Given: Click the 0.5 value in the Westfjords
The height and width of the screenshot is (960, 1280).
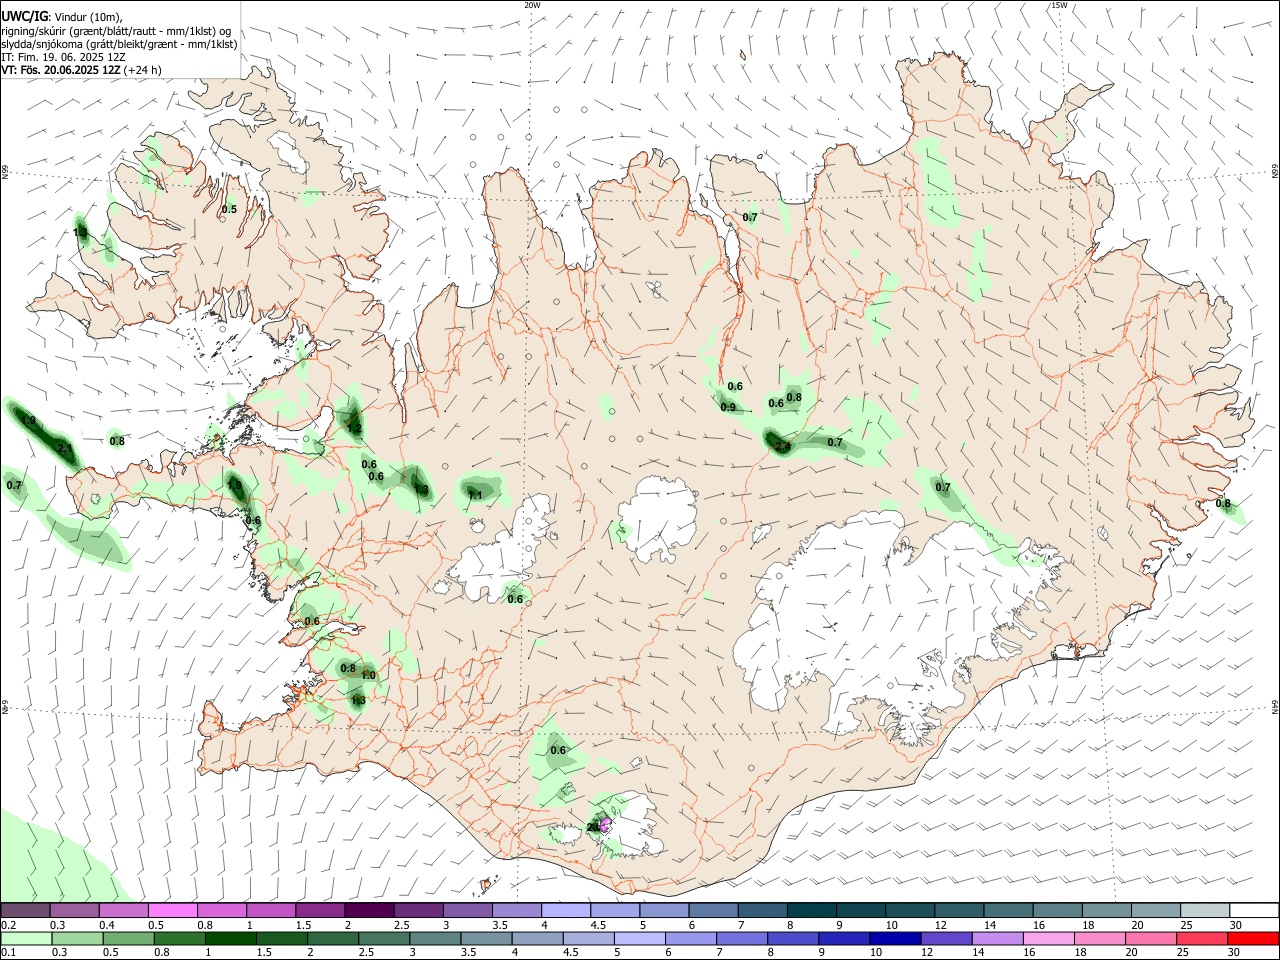Looking at the screenshot, I should point(229,209).
